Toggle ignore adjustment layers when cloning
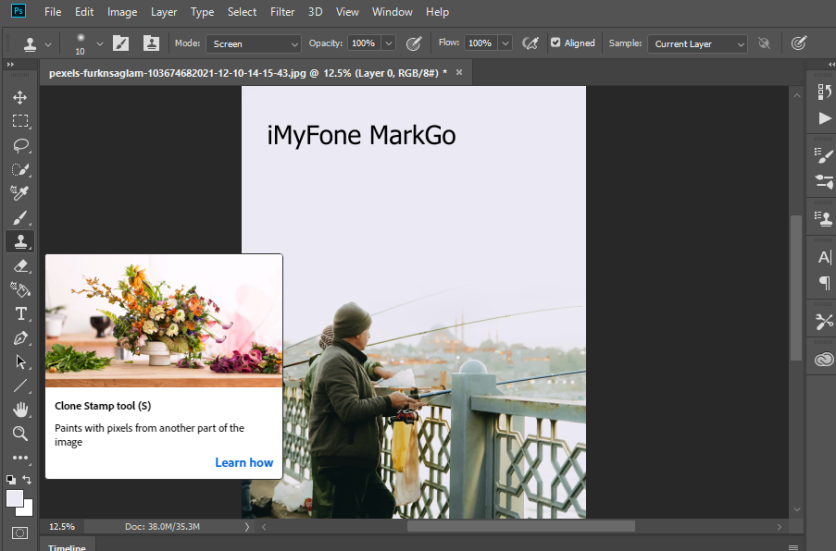 tap(764, 43)
